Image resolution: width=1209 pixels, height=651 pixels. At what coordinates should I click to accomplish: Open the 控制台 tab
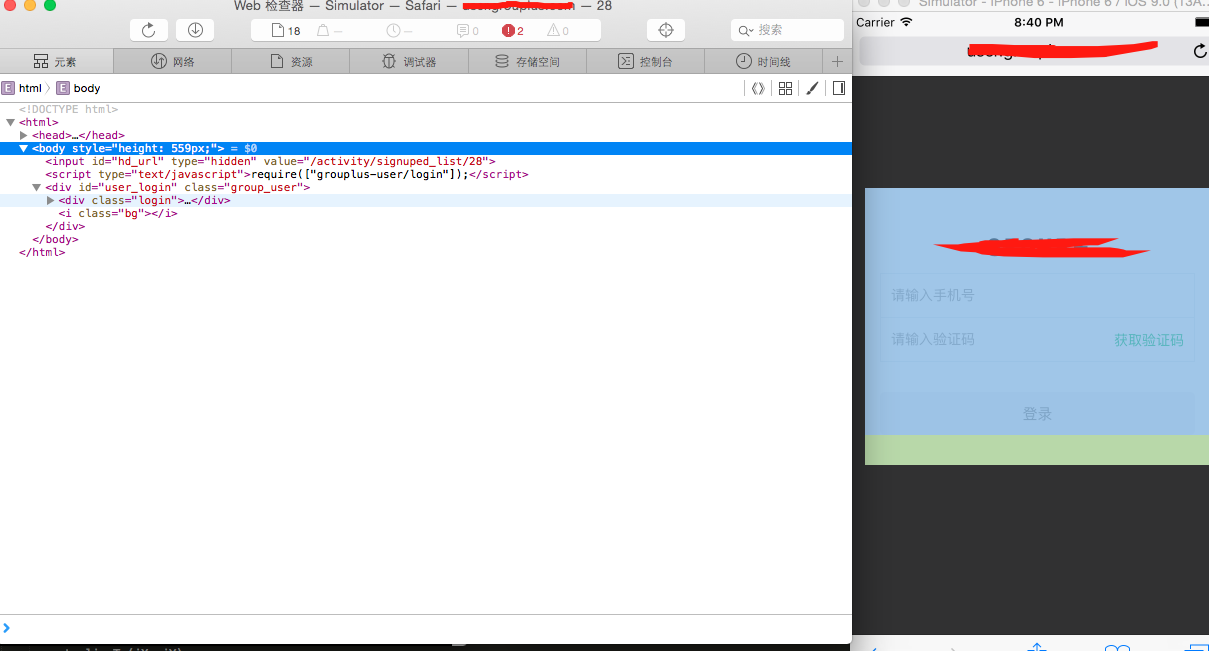pos(645,62)
